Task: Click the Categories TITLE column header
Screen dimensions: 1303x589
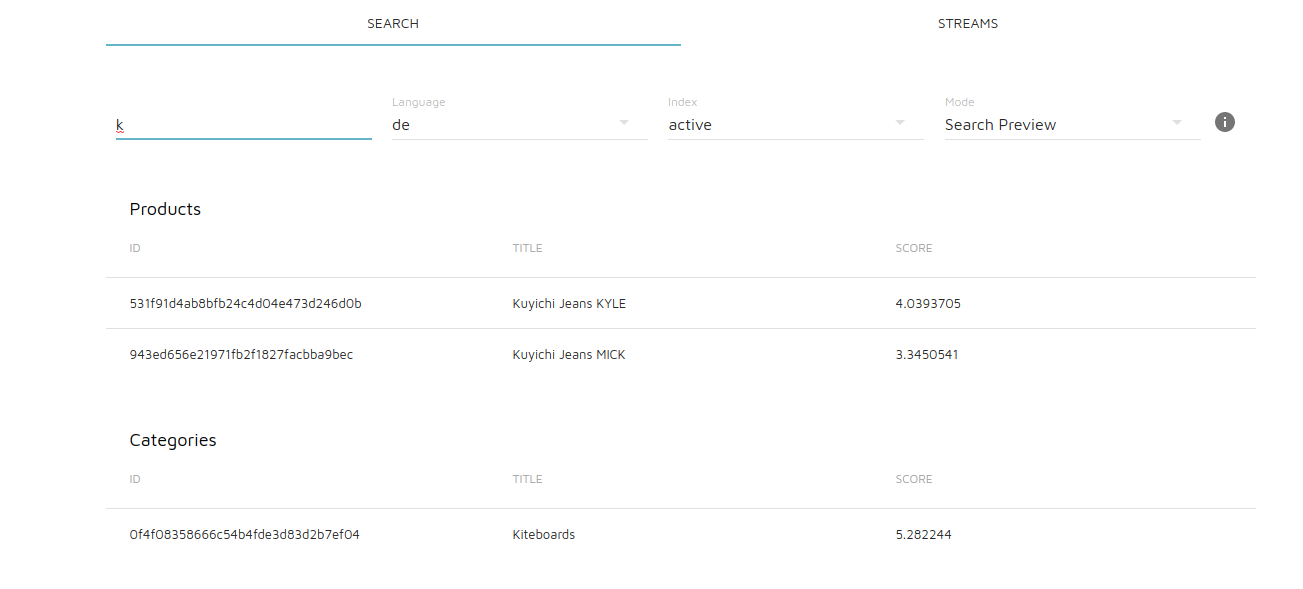Action: pos(527,479)
